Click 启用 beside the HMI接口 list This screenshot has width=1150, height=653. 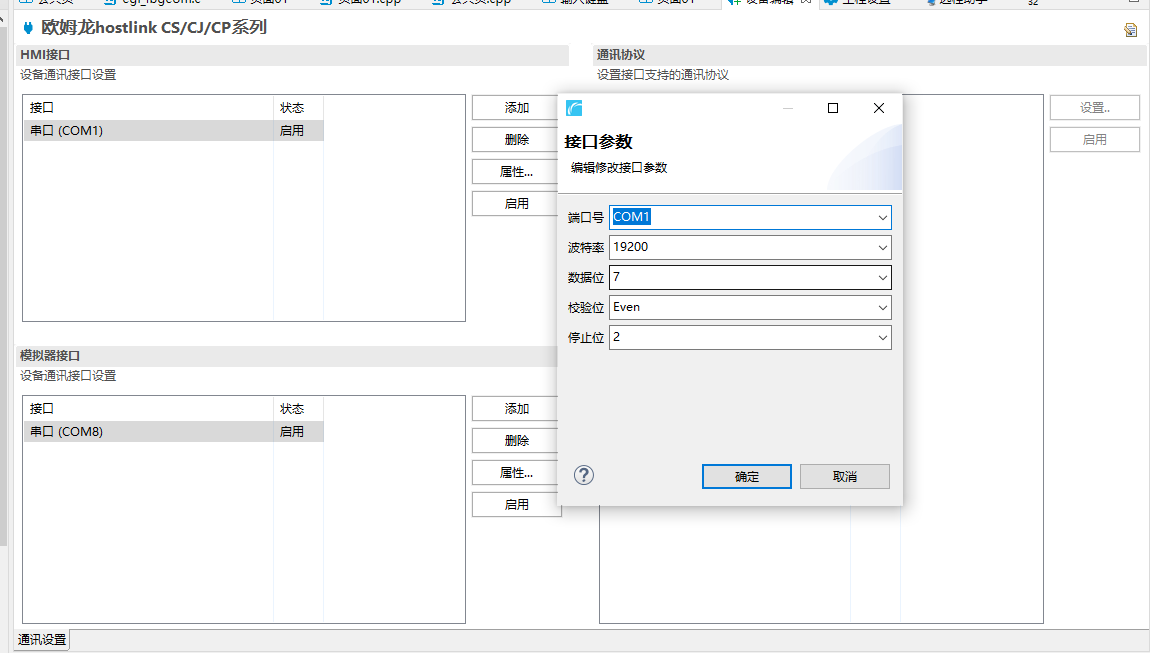(x=516, y=203)
